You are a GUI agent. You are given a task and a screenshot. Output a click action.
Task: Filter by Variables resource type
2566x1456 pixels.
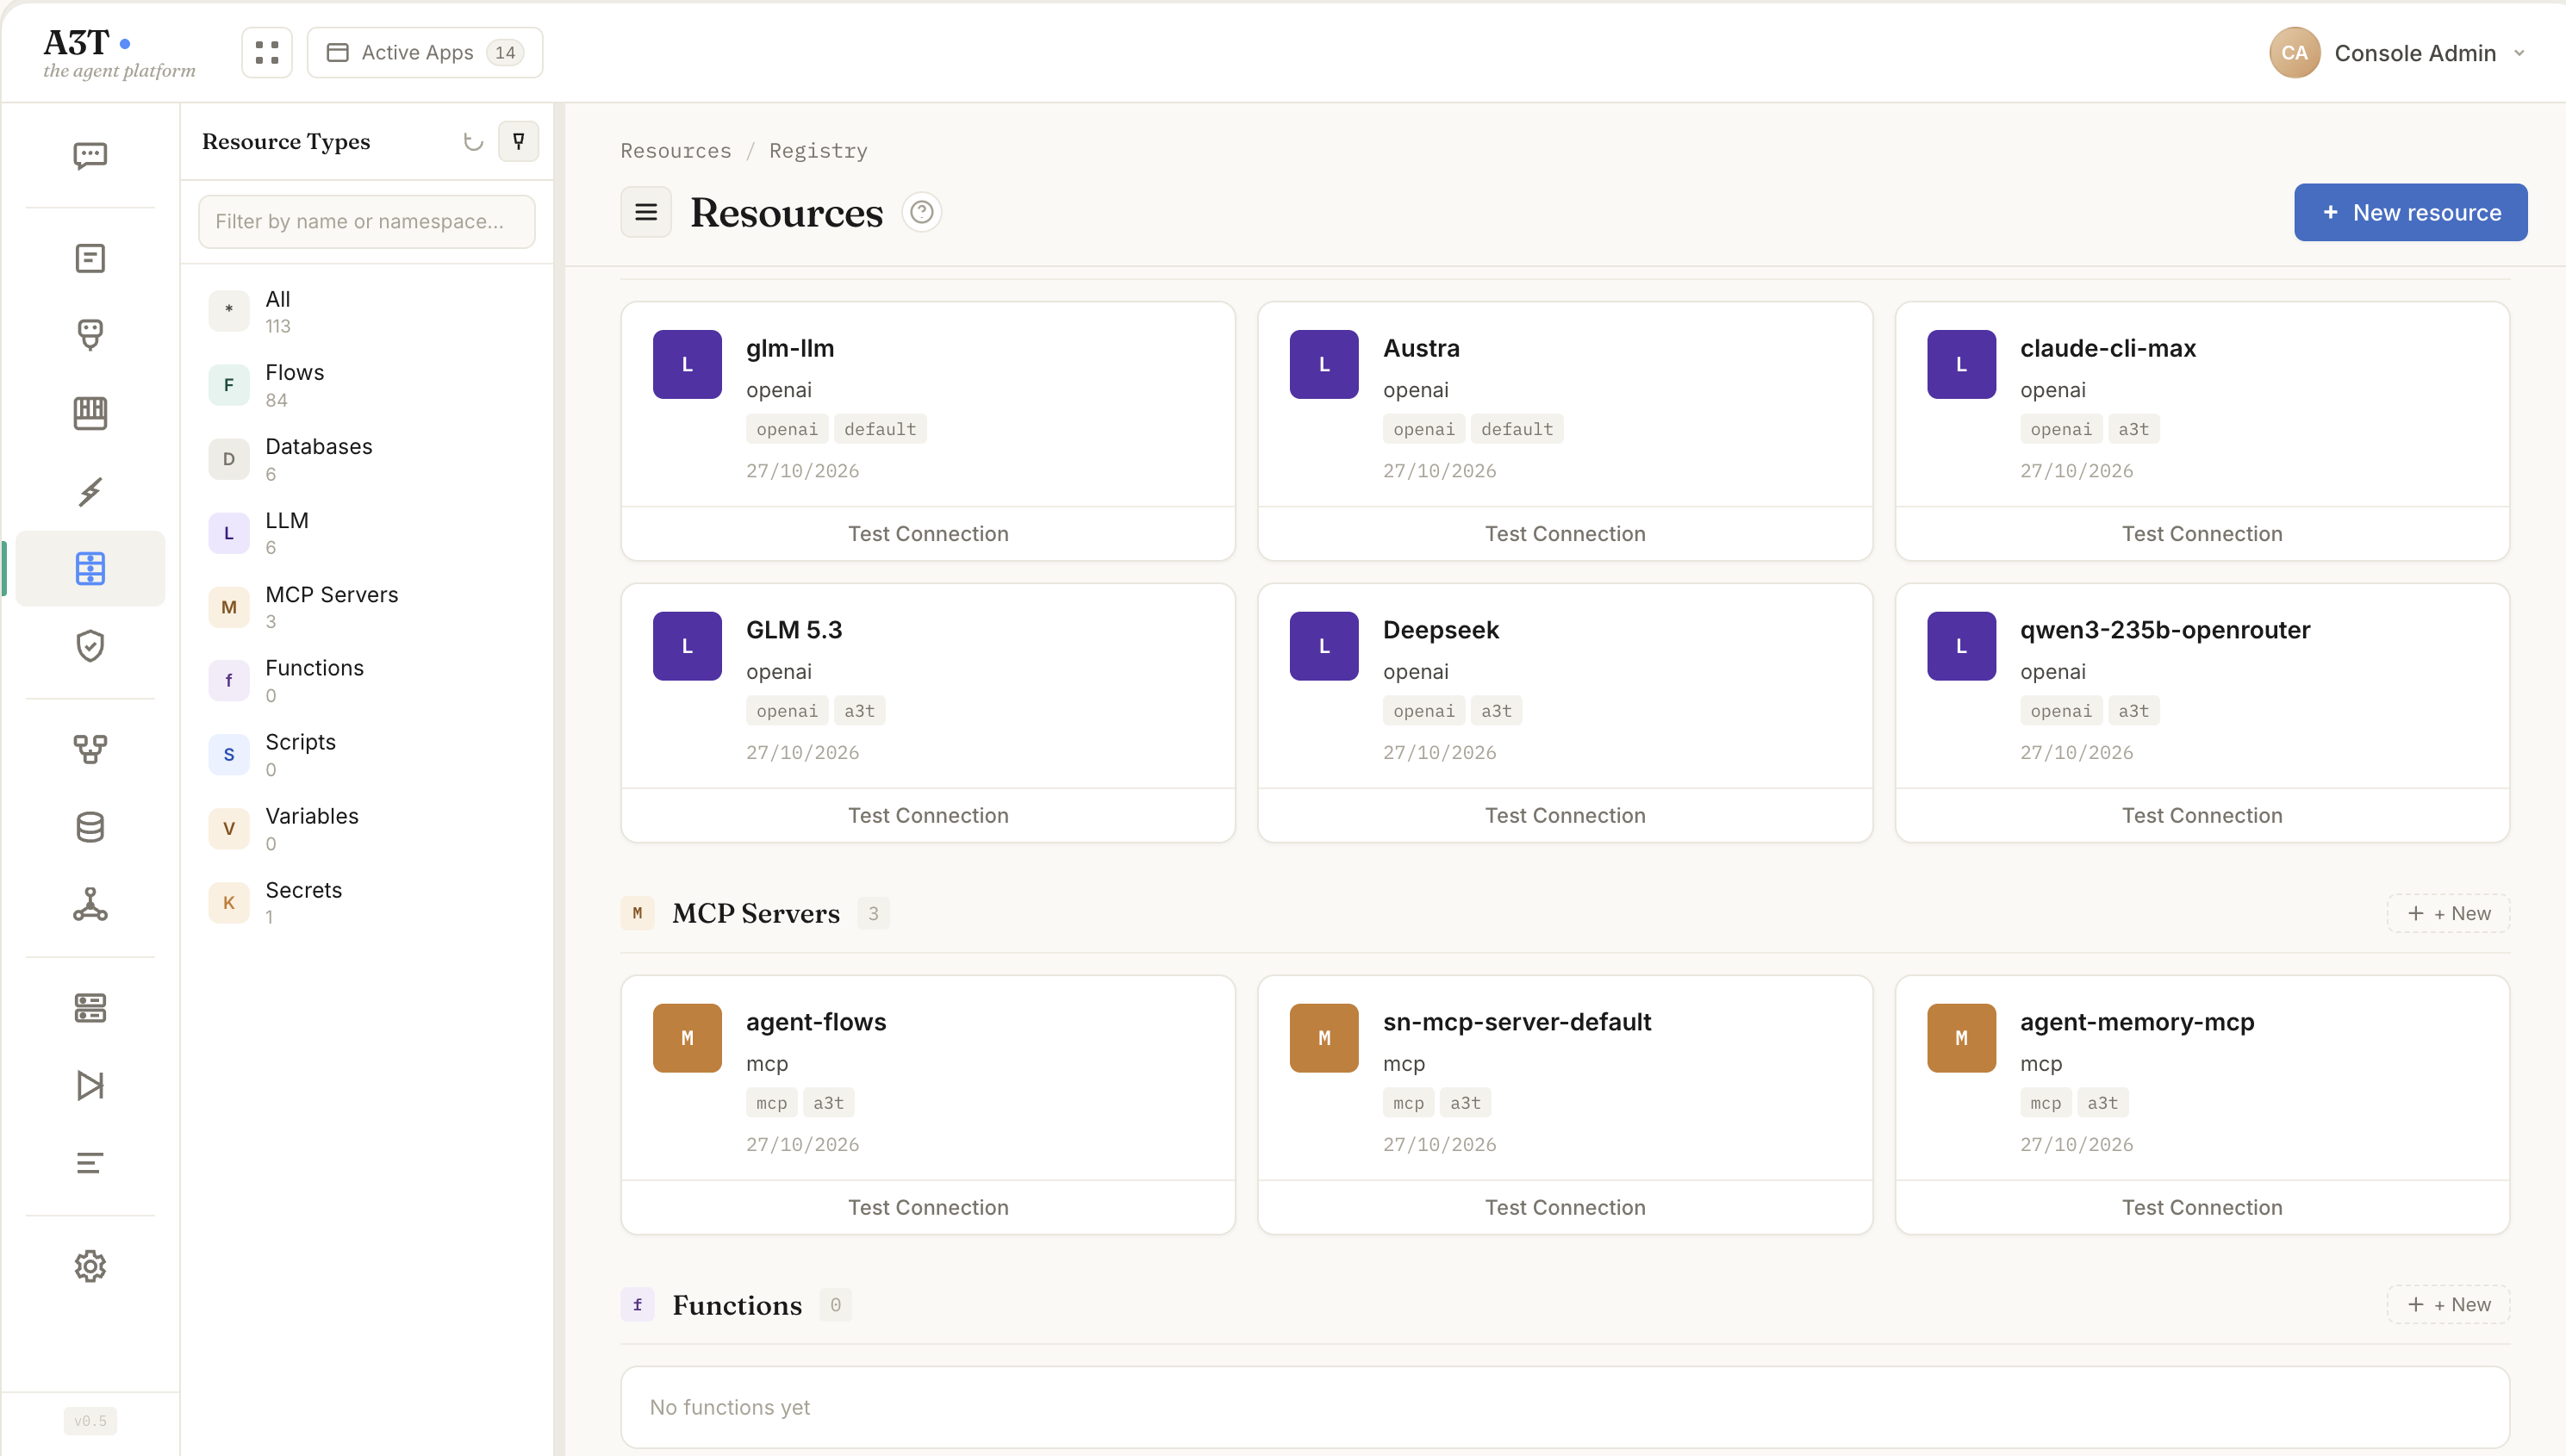point(366,828)
